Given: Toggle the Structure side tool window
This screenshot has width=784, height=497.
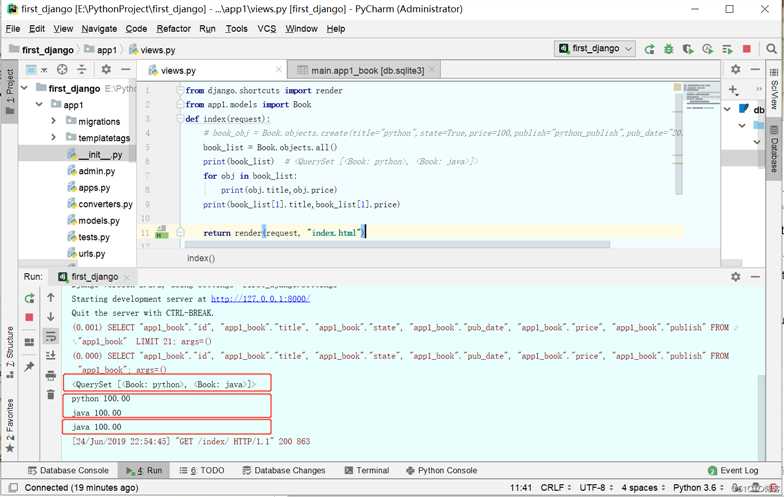Looking at the screenshot, I should (x=10, y=352).
